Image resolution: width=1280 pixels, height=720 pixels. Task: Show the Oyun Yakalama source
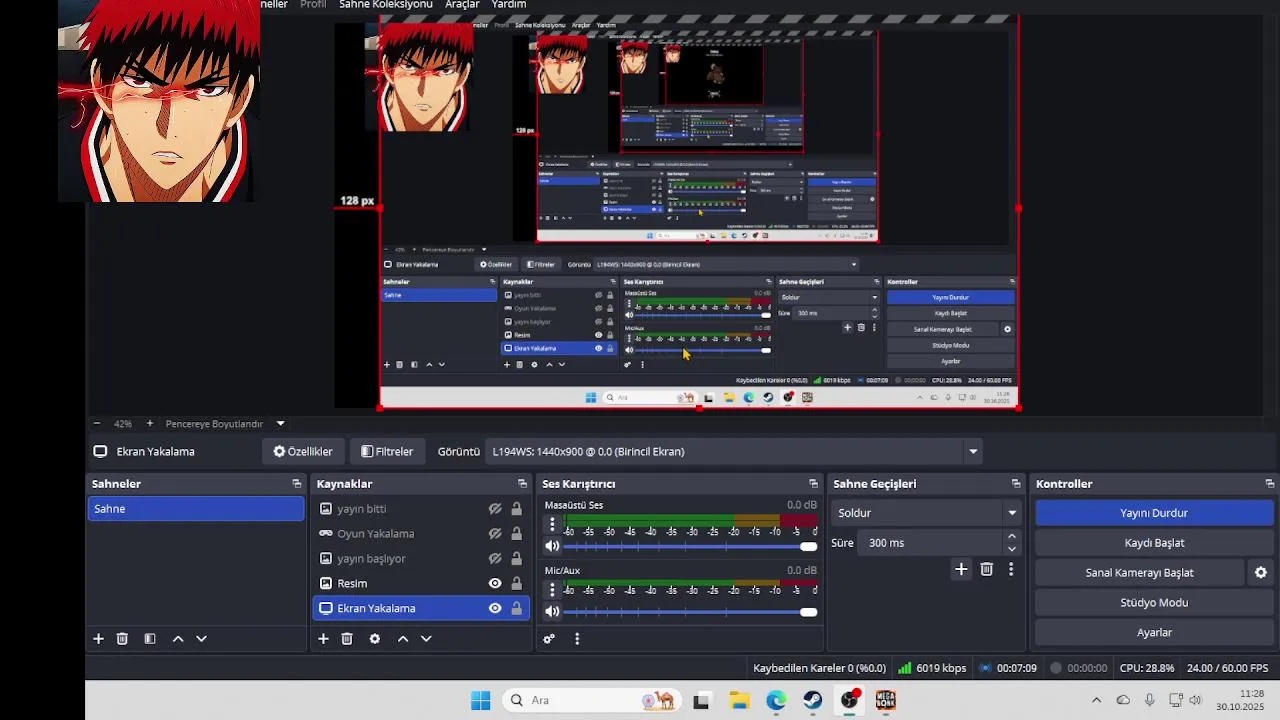coord(495,534)
